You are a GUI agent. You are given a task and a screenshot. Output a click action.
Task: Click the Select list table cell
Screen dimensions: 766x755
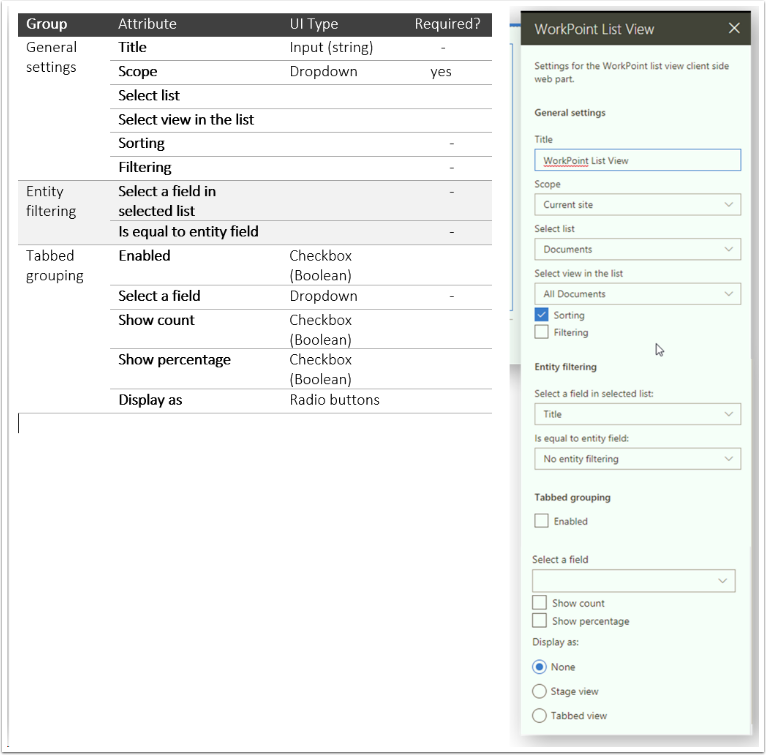click(x=149, y=96)
